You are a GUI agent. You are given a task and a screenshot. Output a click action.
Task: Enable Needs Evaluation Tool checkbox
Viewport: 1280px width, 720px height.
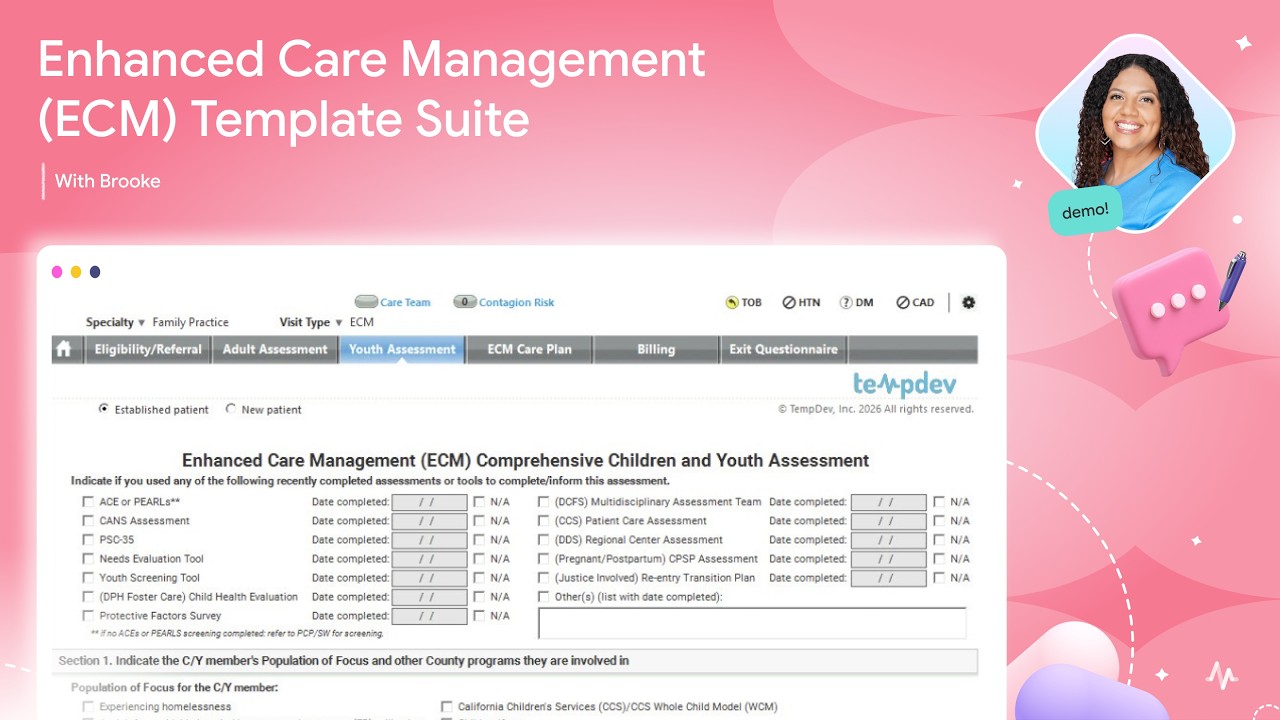click(x=88, y=559)
